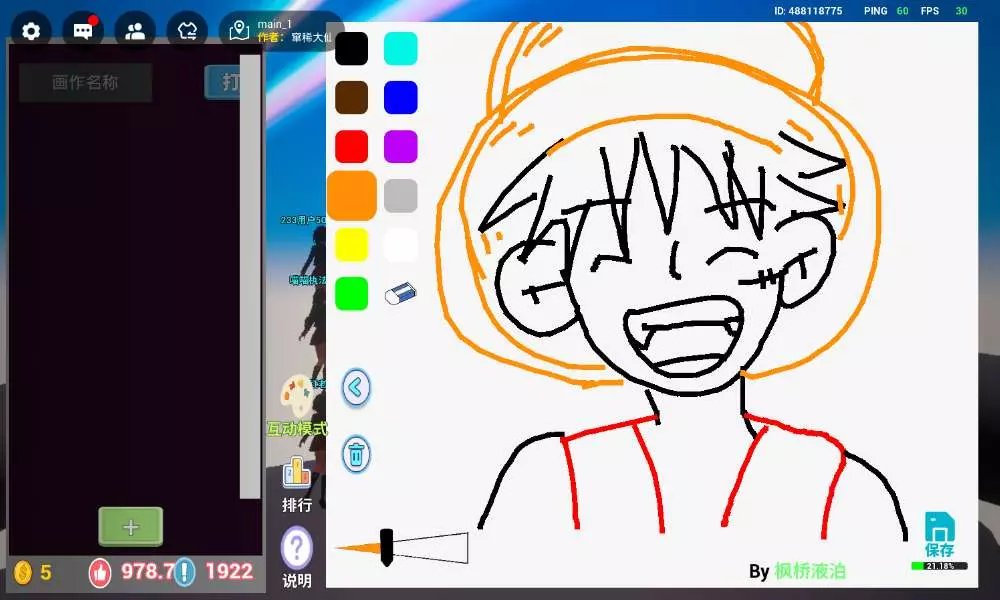Image resolution: width=1000 pixels, height=600 pixels.
Task: Click the By 枫桥夜泊 author signature
Action: [x=798, y=571]
